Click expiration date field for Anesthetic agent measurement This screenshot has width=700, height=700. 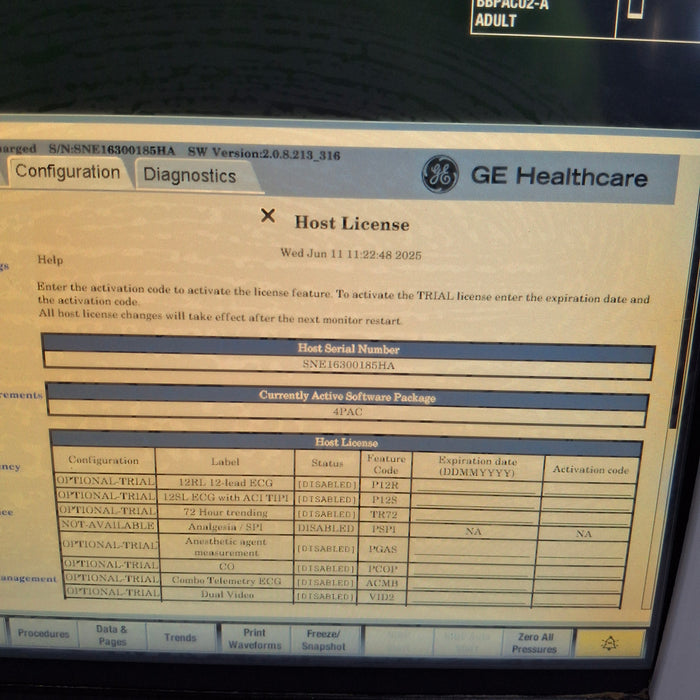(471, 550)
